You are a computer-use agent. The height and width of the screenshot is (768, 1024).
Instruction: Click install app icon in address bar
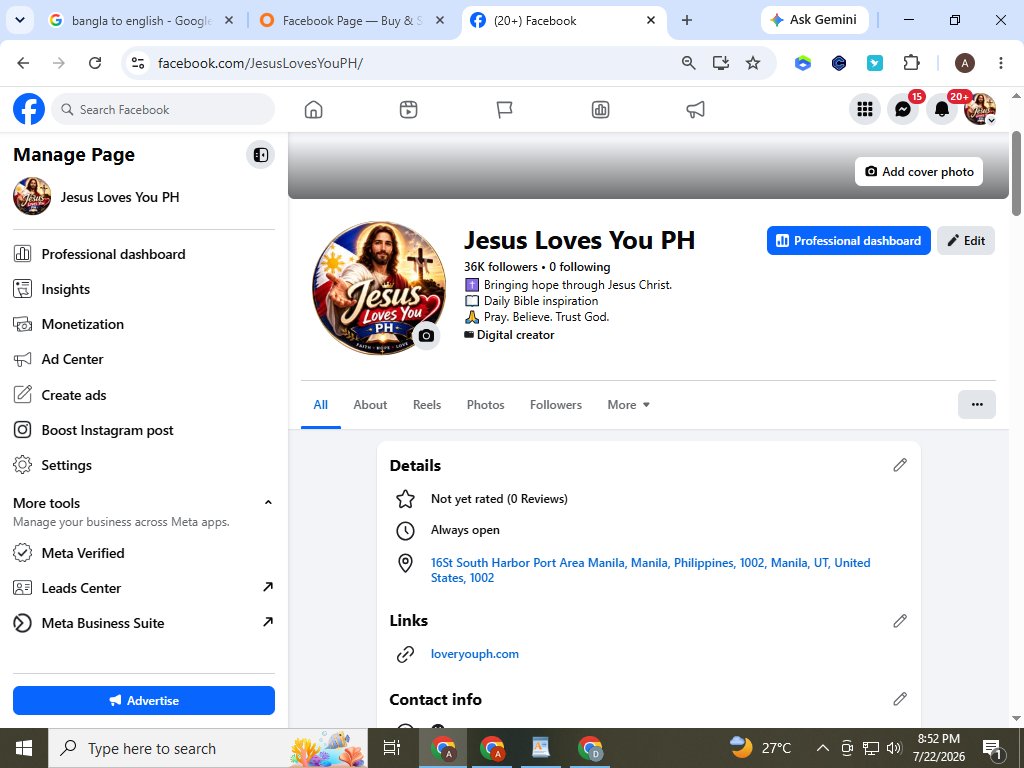(x=721, y=63)
